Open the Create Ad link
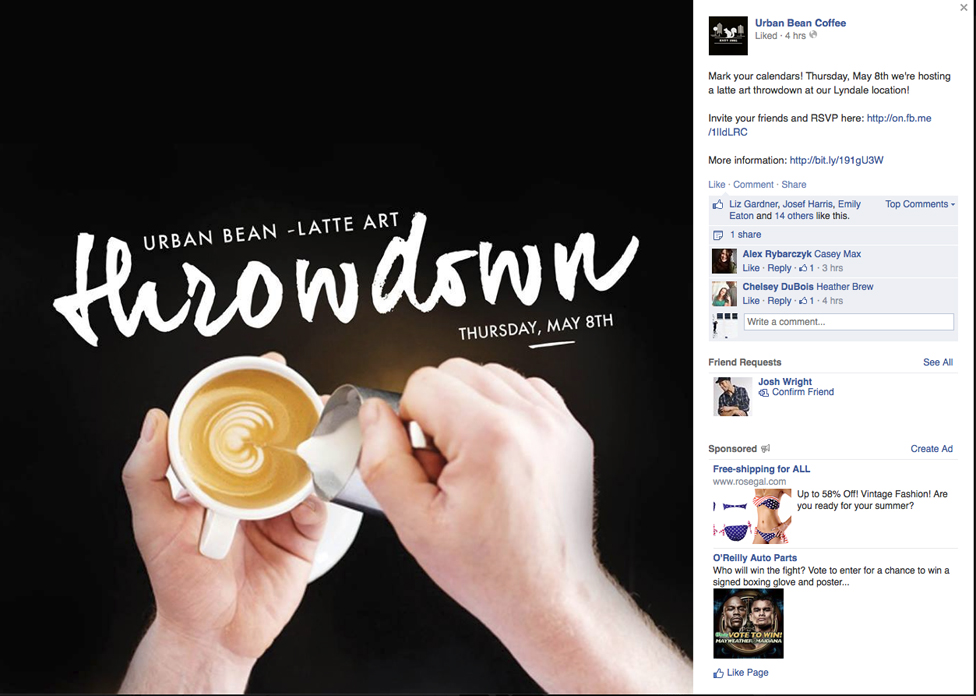The height and width of the screenshot is (696, 976). [931, 448]
